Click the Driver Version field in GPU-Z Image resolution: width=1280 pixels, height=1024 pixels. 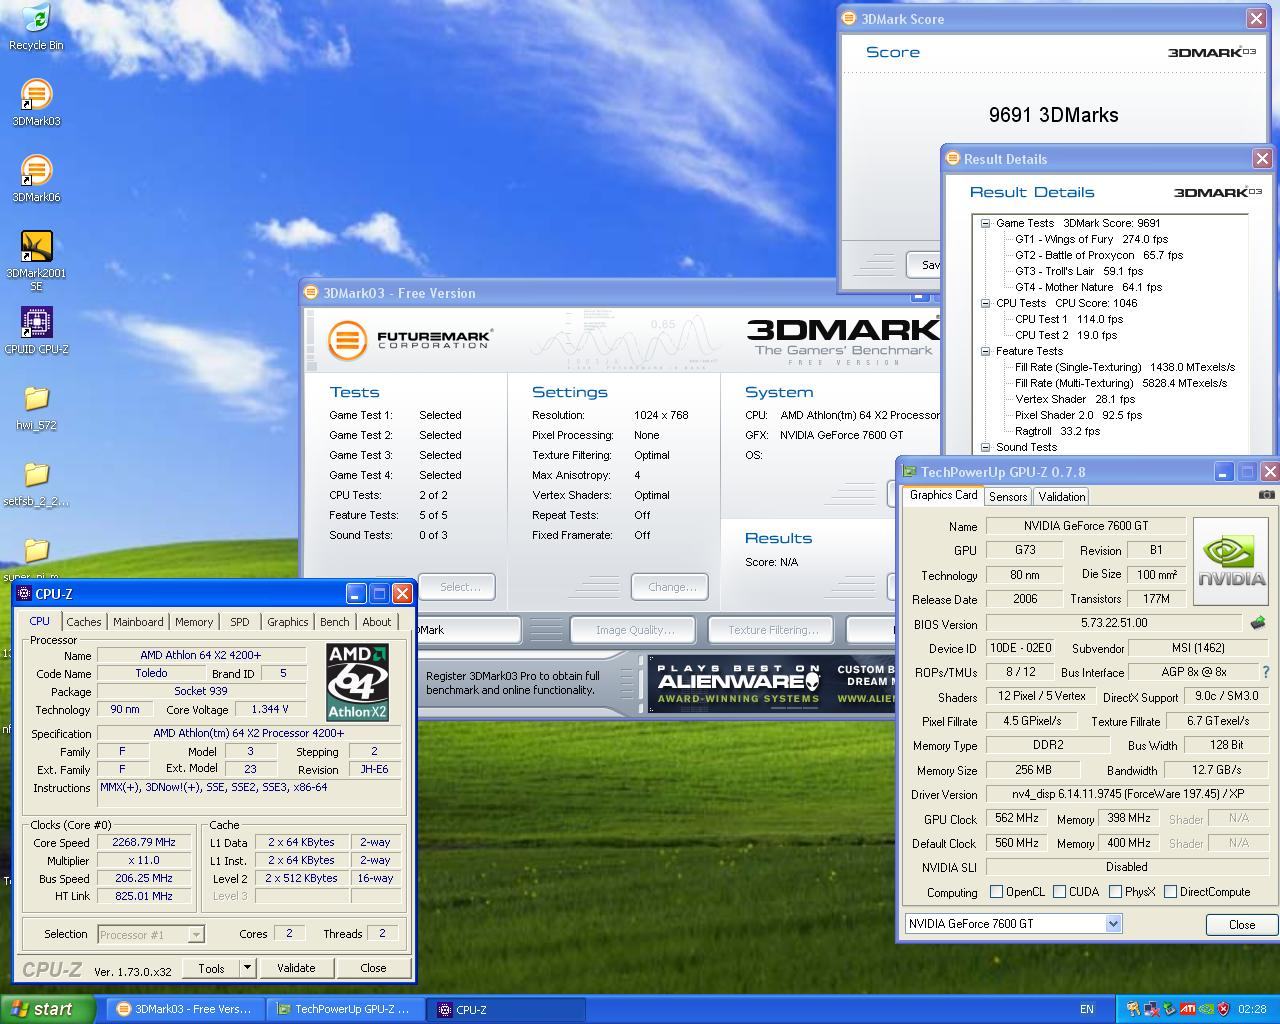[x=1127, y=794]
